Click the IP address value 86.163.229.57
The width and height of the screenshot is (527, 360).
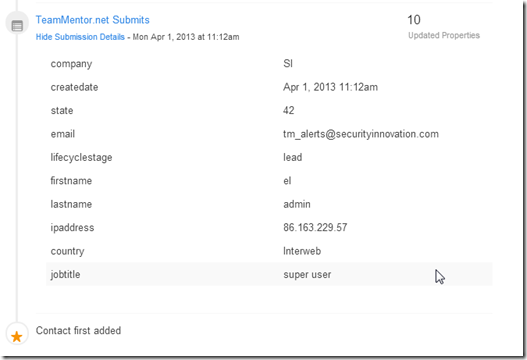pos(315,227)
